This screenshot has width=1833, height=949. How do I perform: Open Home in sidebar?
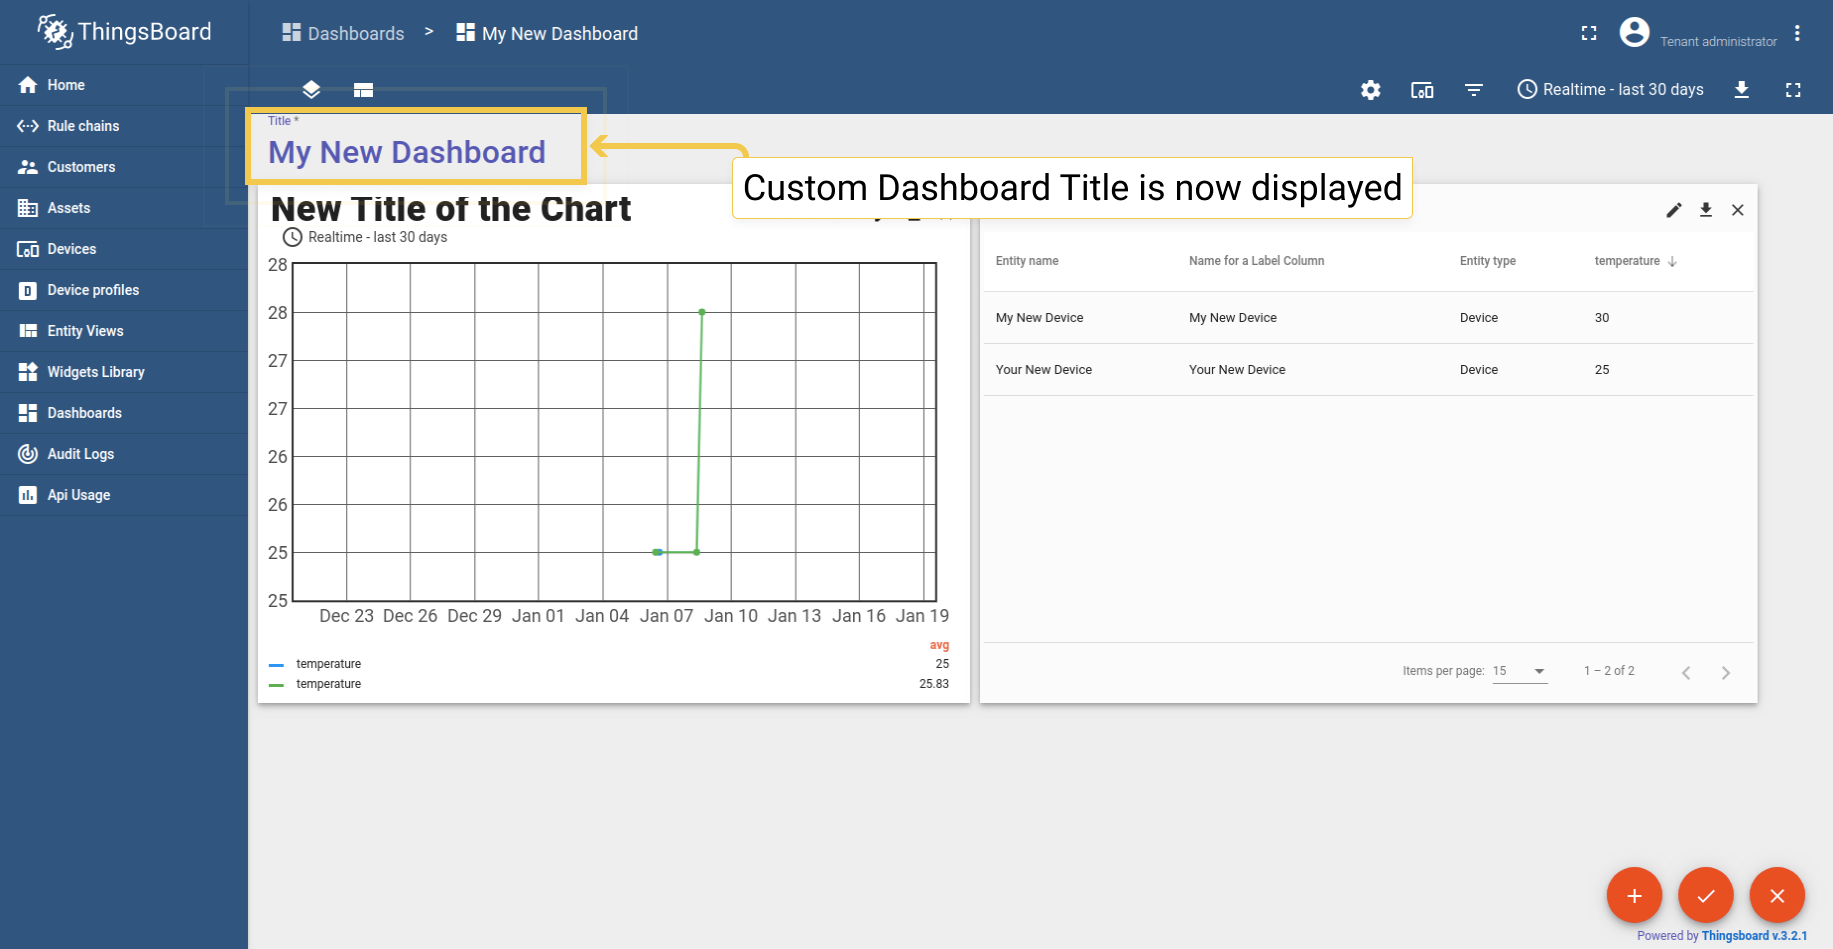pos(124,85)
